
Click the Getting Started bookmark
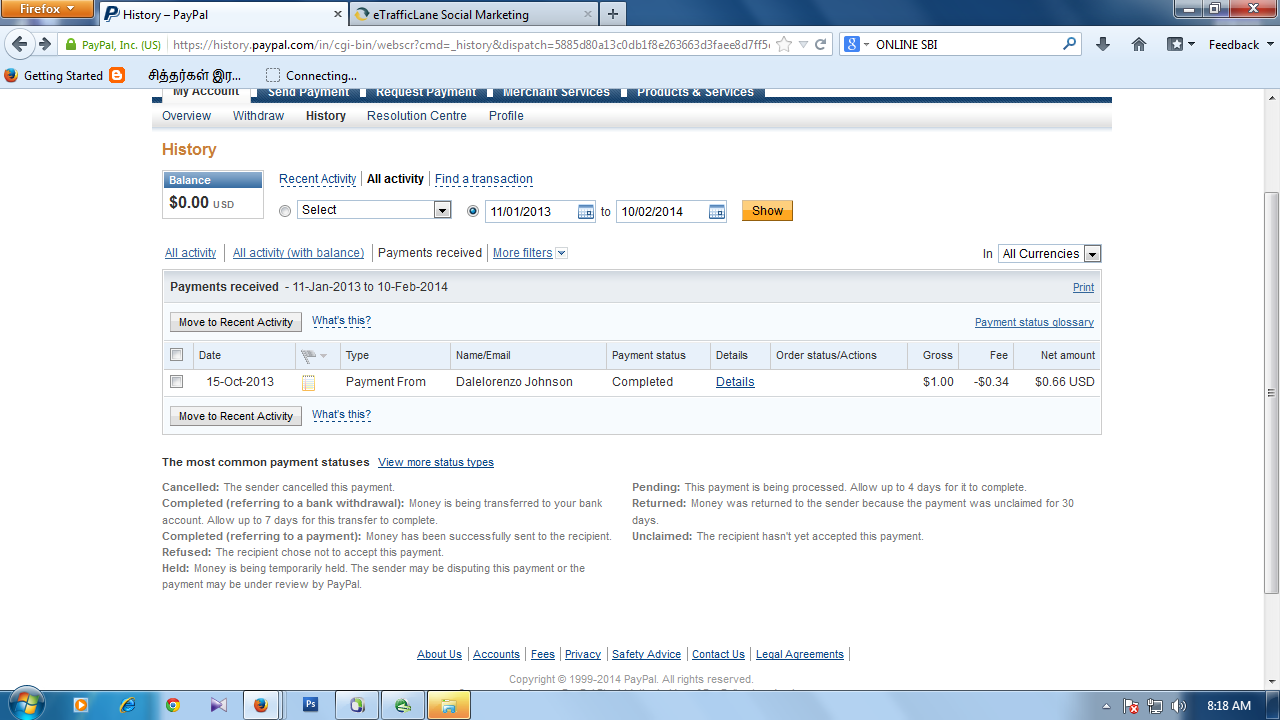54,75
